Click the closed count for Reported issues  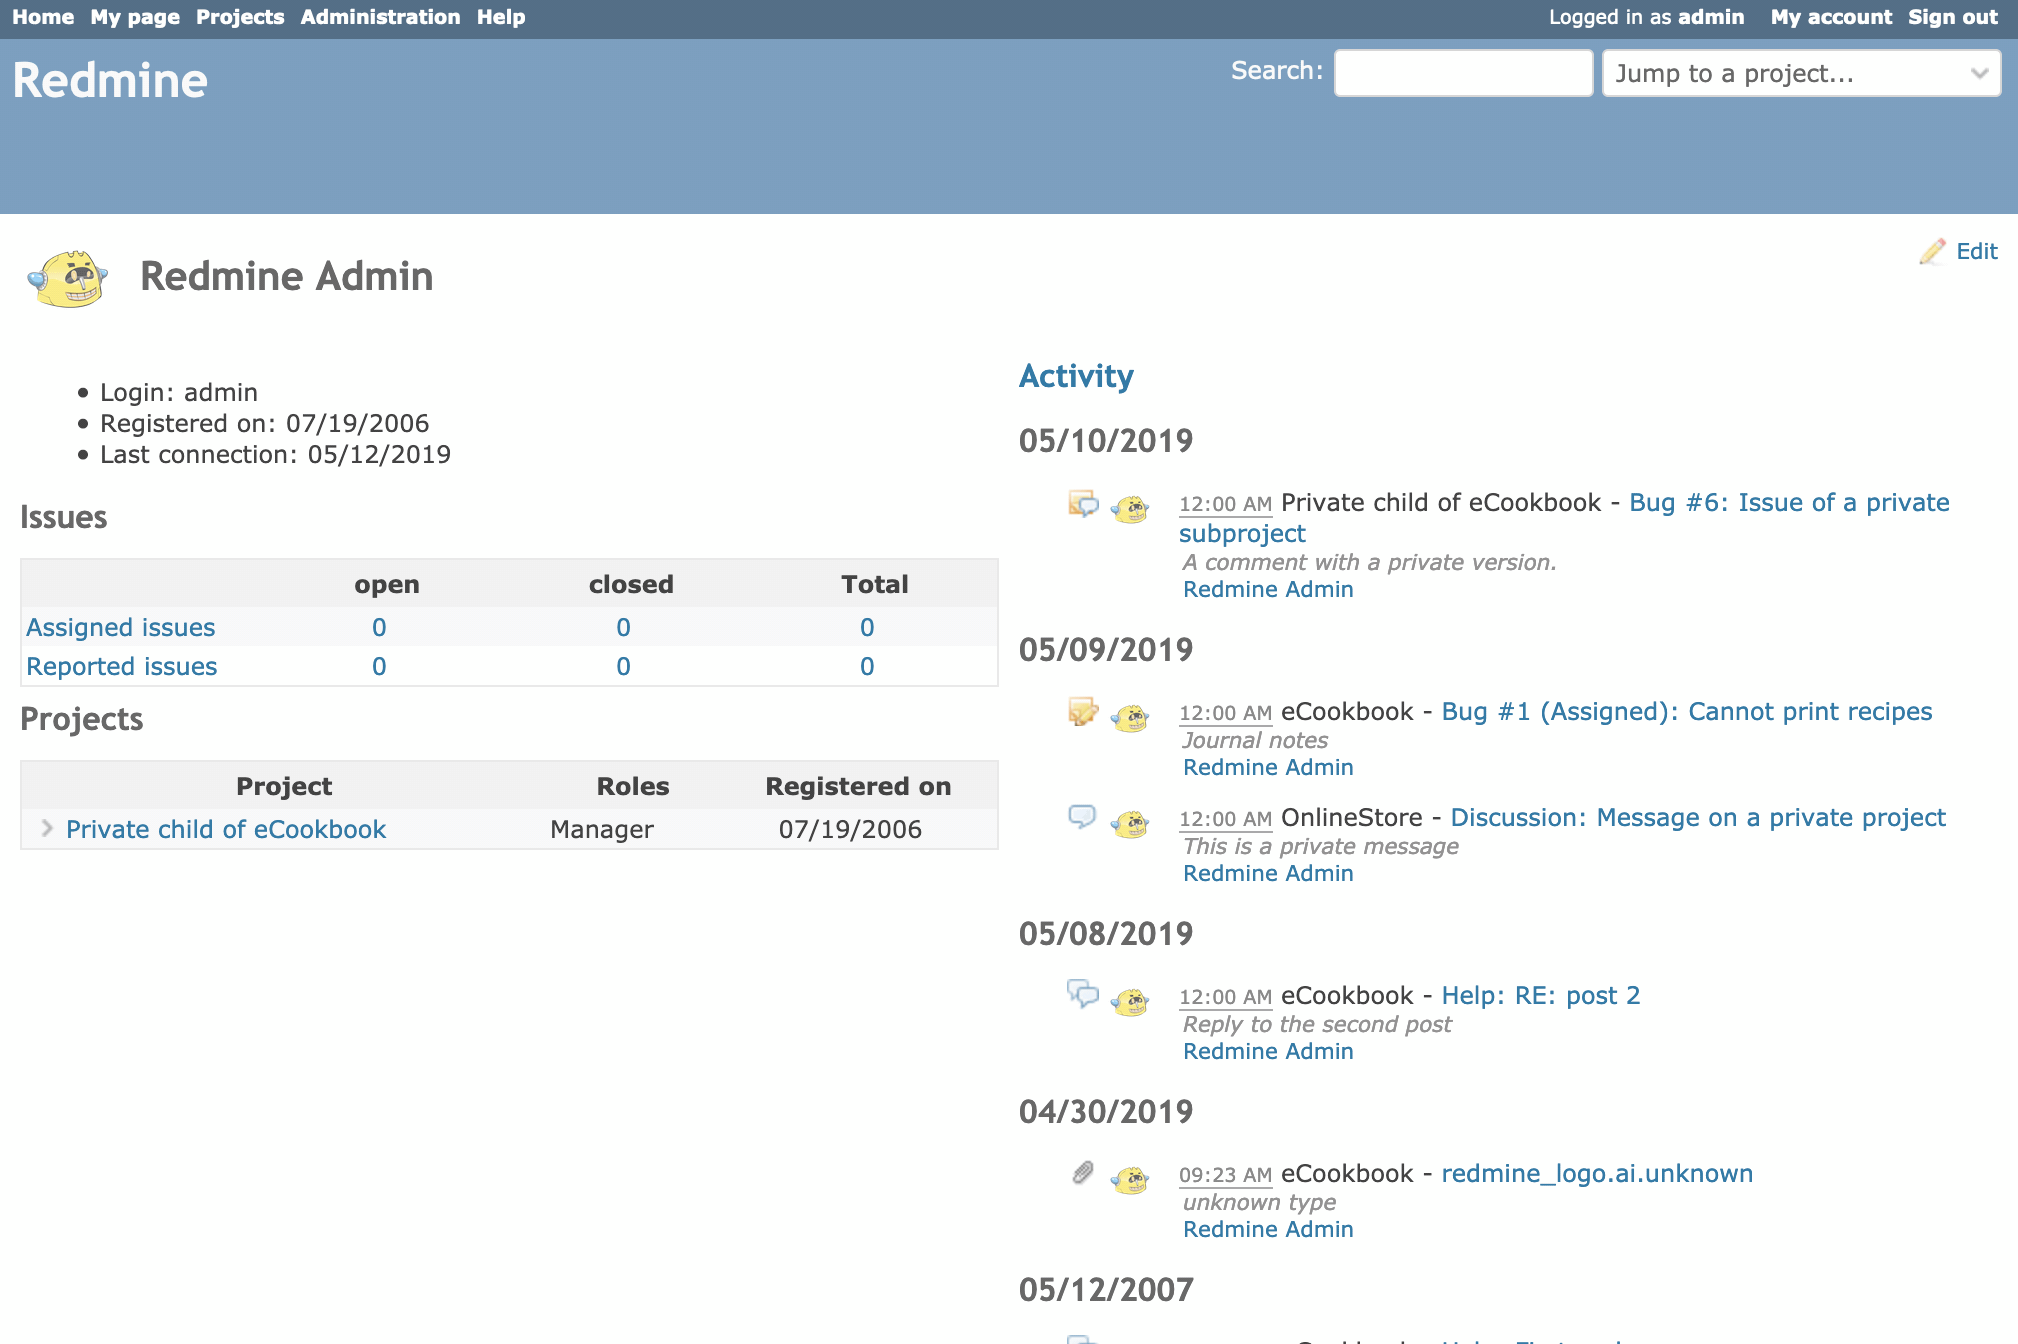(623, 666)
